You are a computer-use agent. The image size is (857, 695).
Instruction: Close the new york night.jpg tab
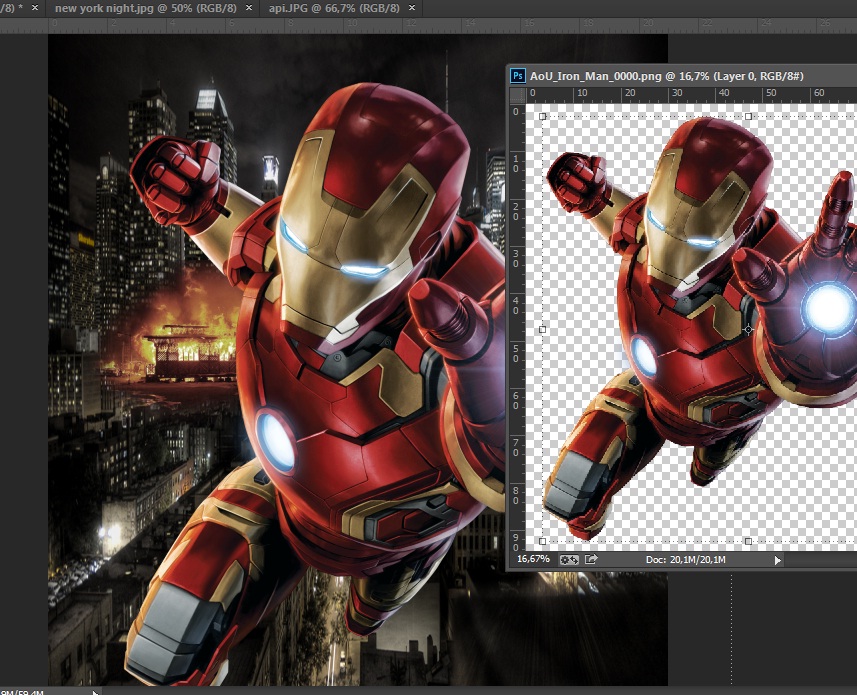click(x=248, y=8)
